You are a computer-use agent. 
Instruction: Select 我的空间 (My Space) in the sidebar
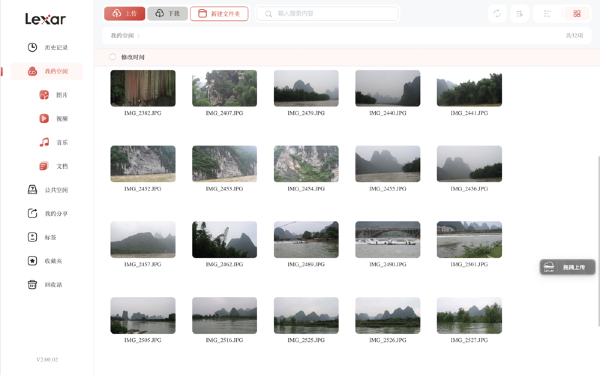[x=47, y=71]
